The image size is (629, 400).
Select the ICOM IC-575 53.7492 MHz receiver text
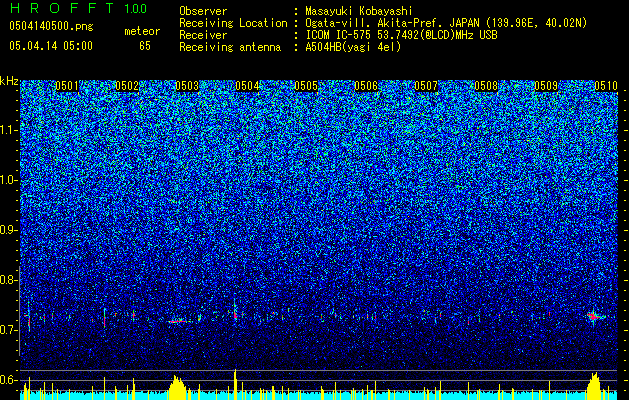[401, 35]
